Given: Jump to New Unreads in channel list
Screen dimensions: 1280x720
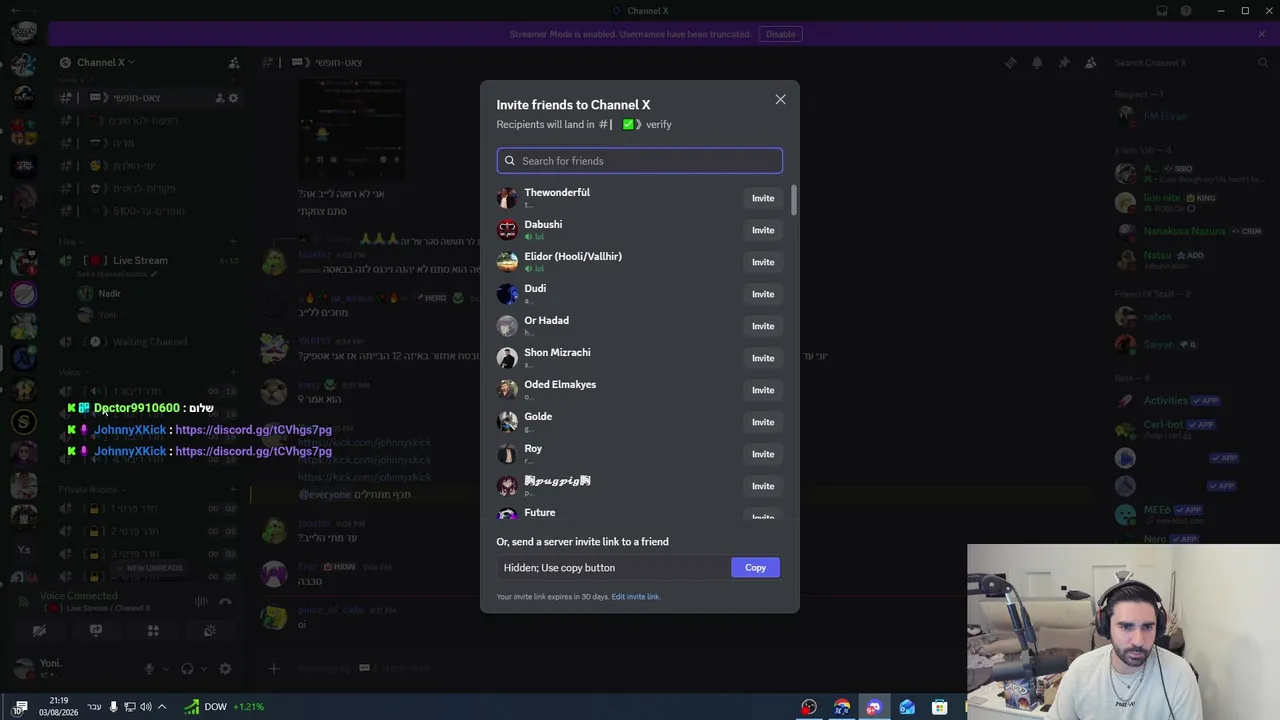Looking at the screenshot, I should click(x=149, y=568).
